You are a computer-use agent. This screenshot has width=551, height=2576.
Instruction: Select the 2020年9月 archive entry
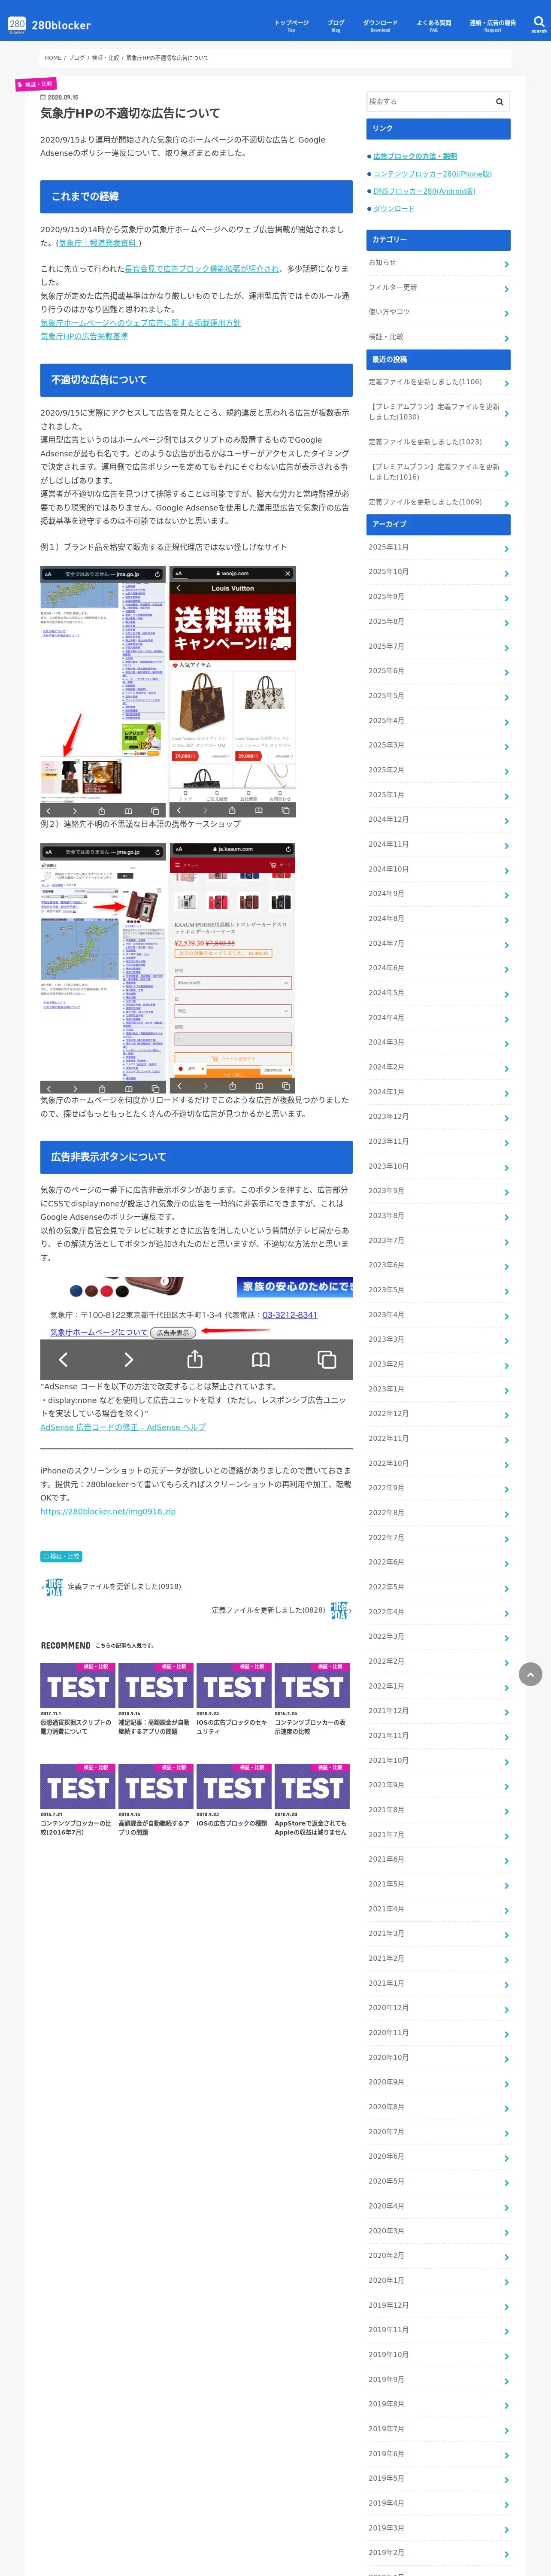(x=438, y=2082)
